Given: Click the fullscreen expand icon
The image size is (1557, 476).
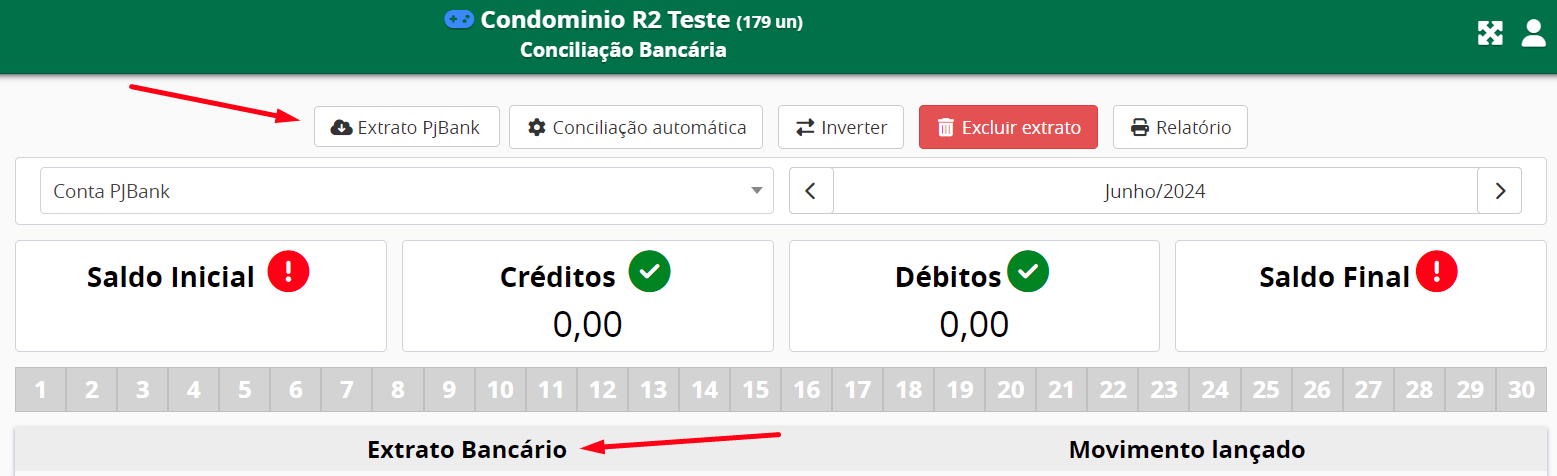Looking at the screenshot, I should [1490, 34].
